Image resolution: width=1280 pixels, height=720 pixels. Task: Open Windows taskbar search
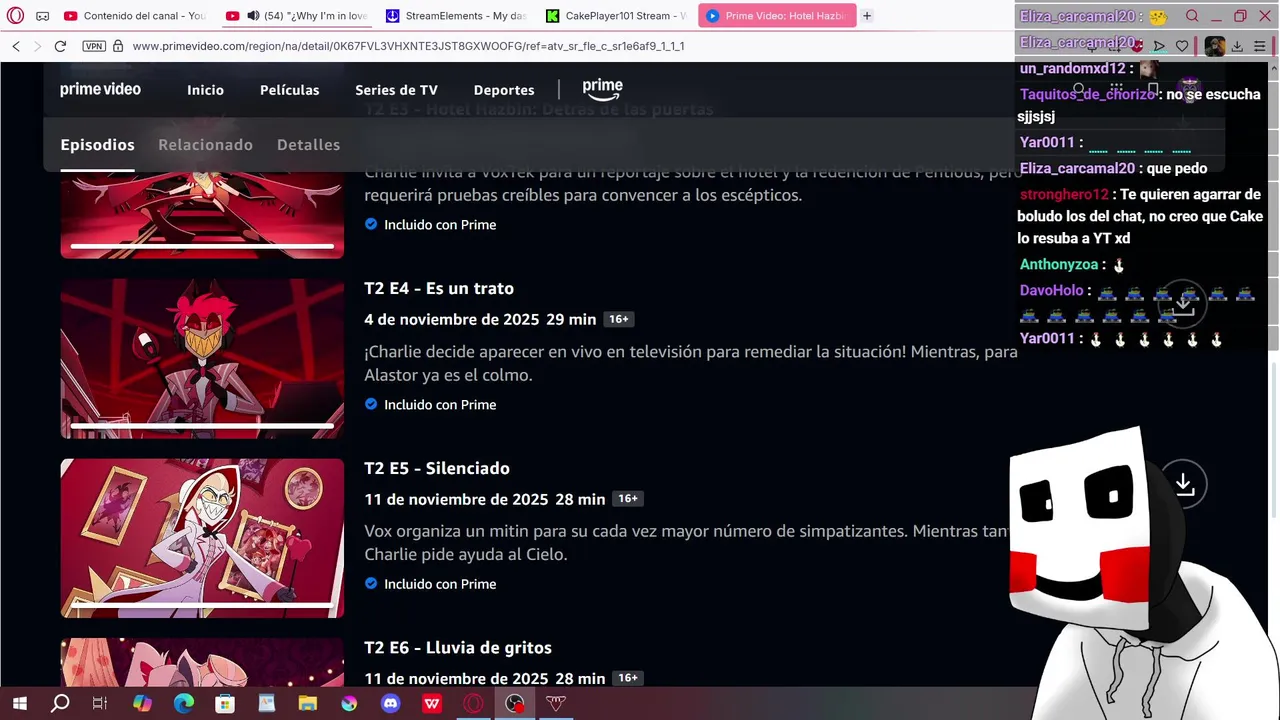coord(60,704)
